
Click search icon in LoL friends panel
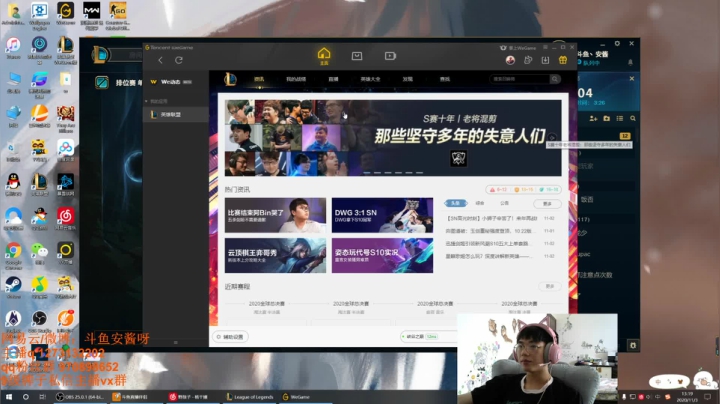point(633,118)
